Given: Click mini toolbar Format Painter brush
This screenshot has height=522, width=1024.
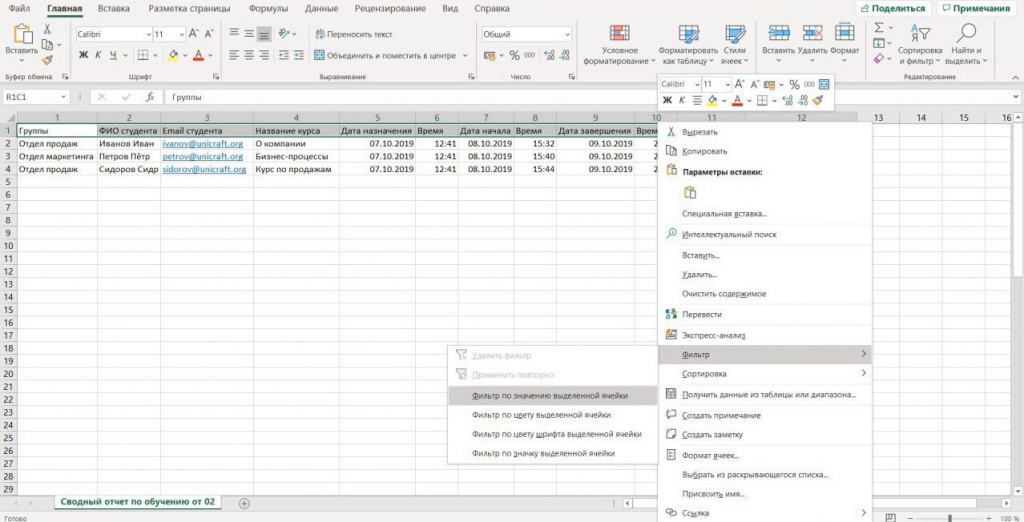Looking at the screenshot, I should tap(820, 101).
